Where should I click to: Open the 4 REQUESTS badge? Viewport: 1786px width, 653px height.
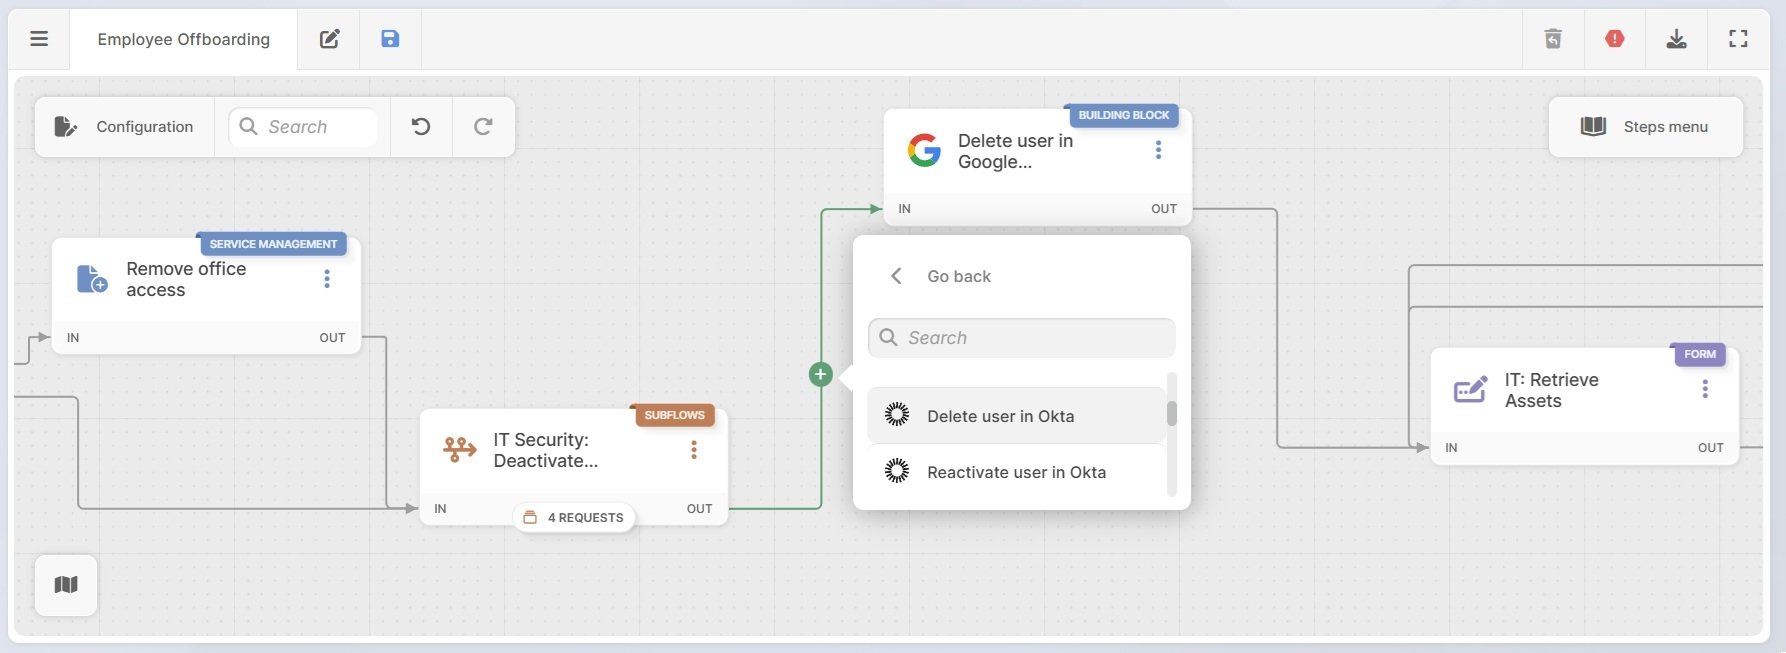click(x=574, y=517)
